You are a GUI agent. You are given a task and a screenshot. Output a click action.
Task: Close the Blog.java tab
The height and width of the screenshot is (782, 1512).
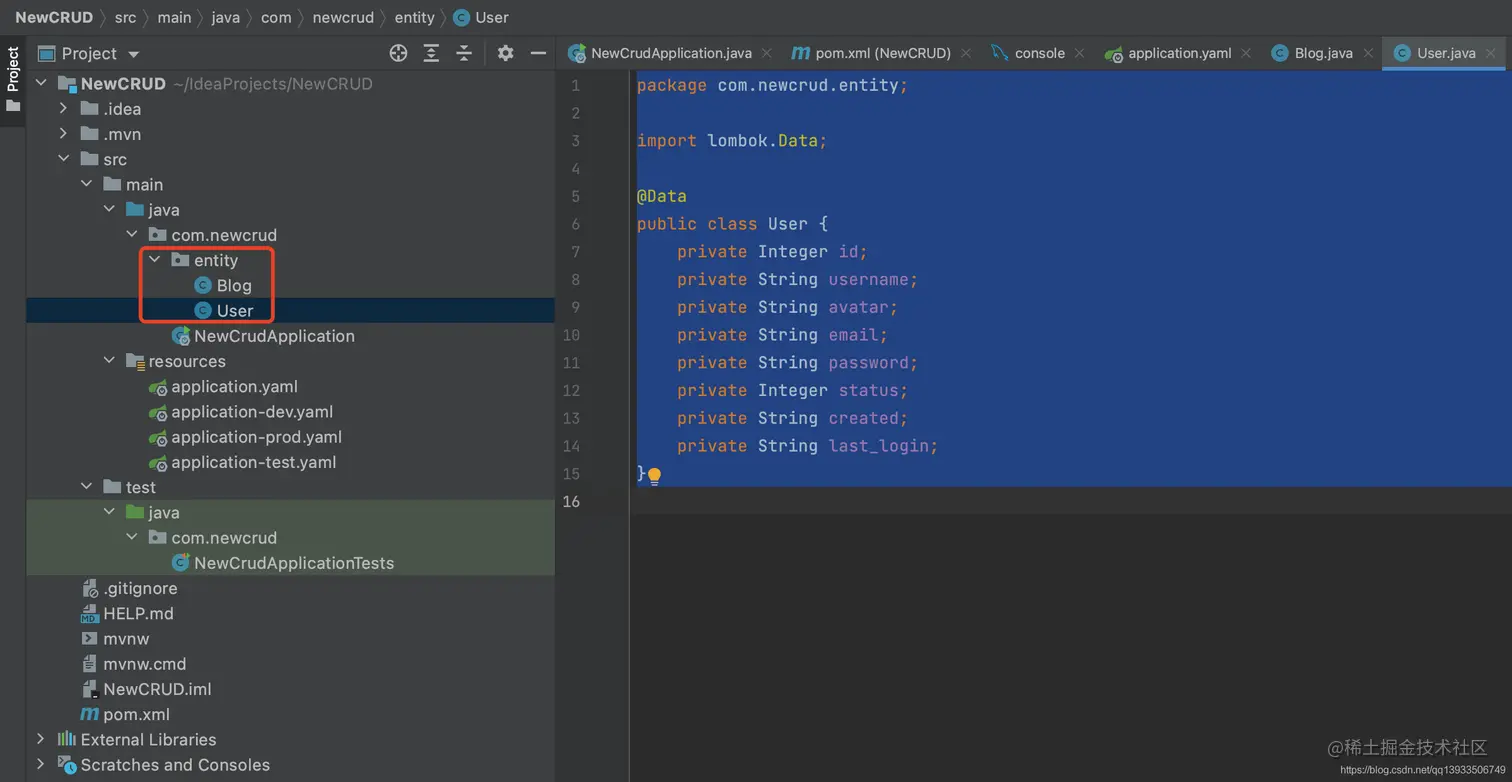point(1367,53)
